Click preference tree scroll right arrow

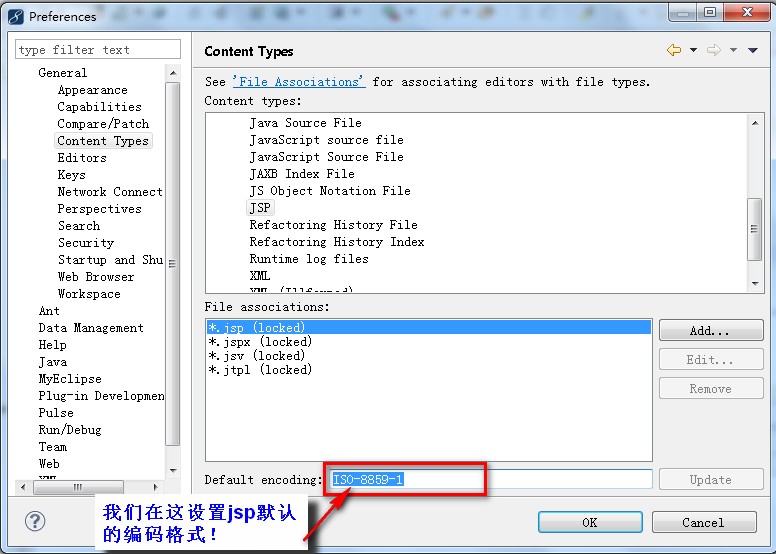(x=155, y=487)
